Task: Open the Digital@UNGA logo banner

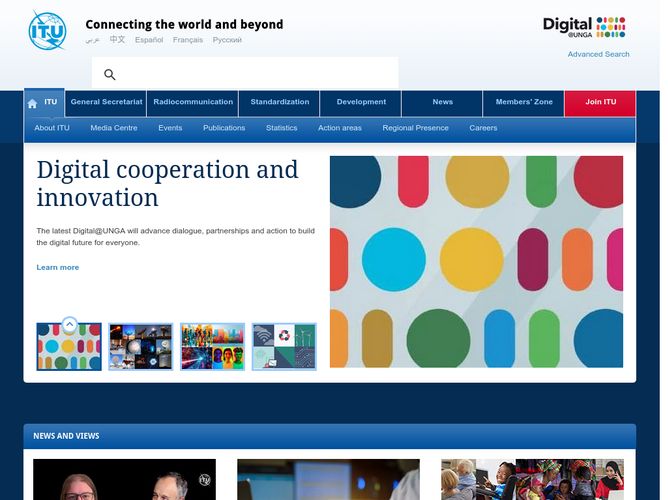Action: coord(584,27)
